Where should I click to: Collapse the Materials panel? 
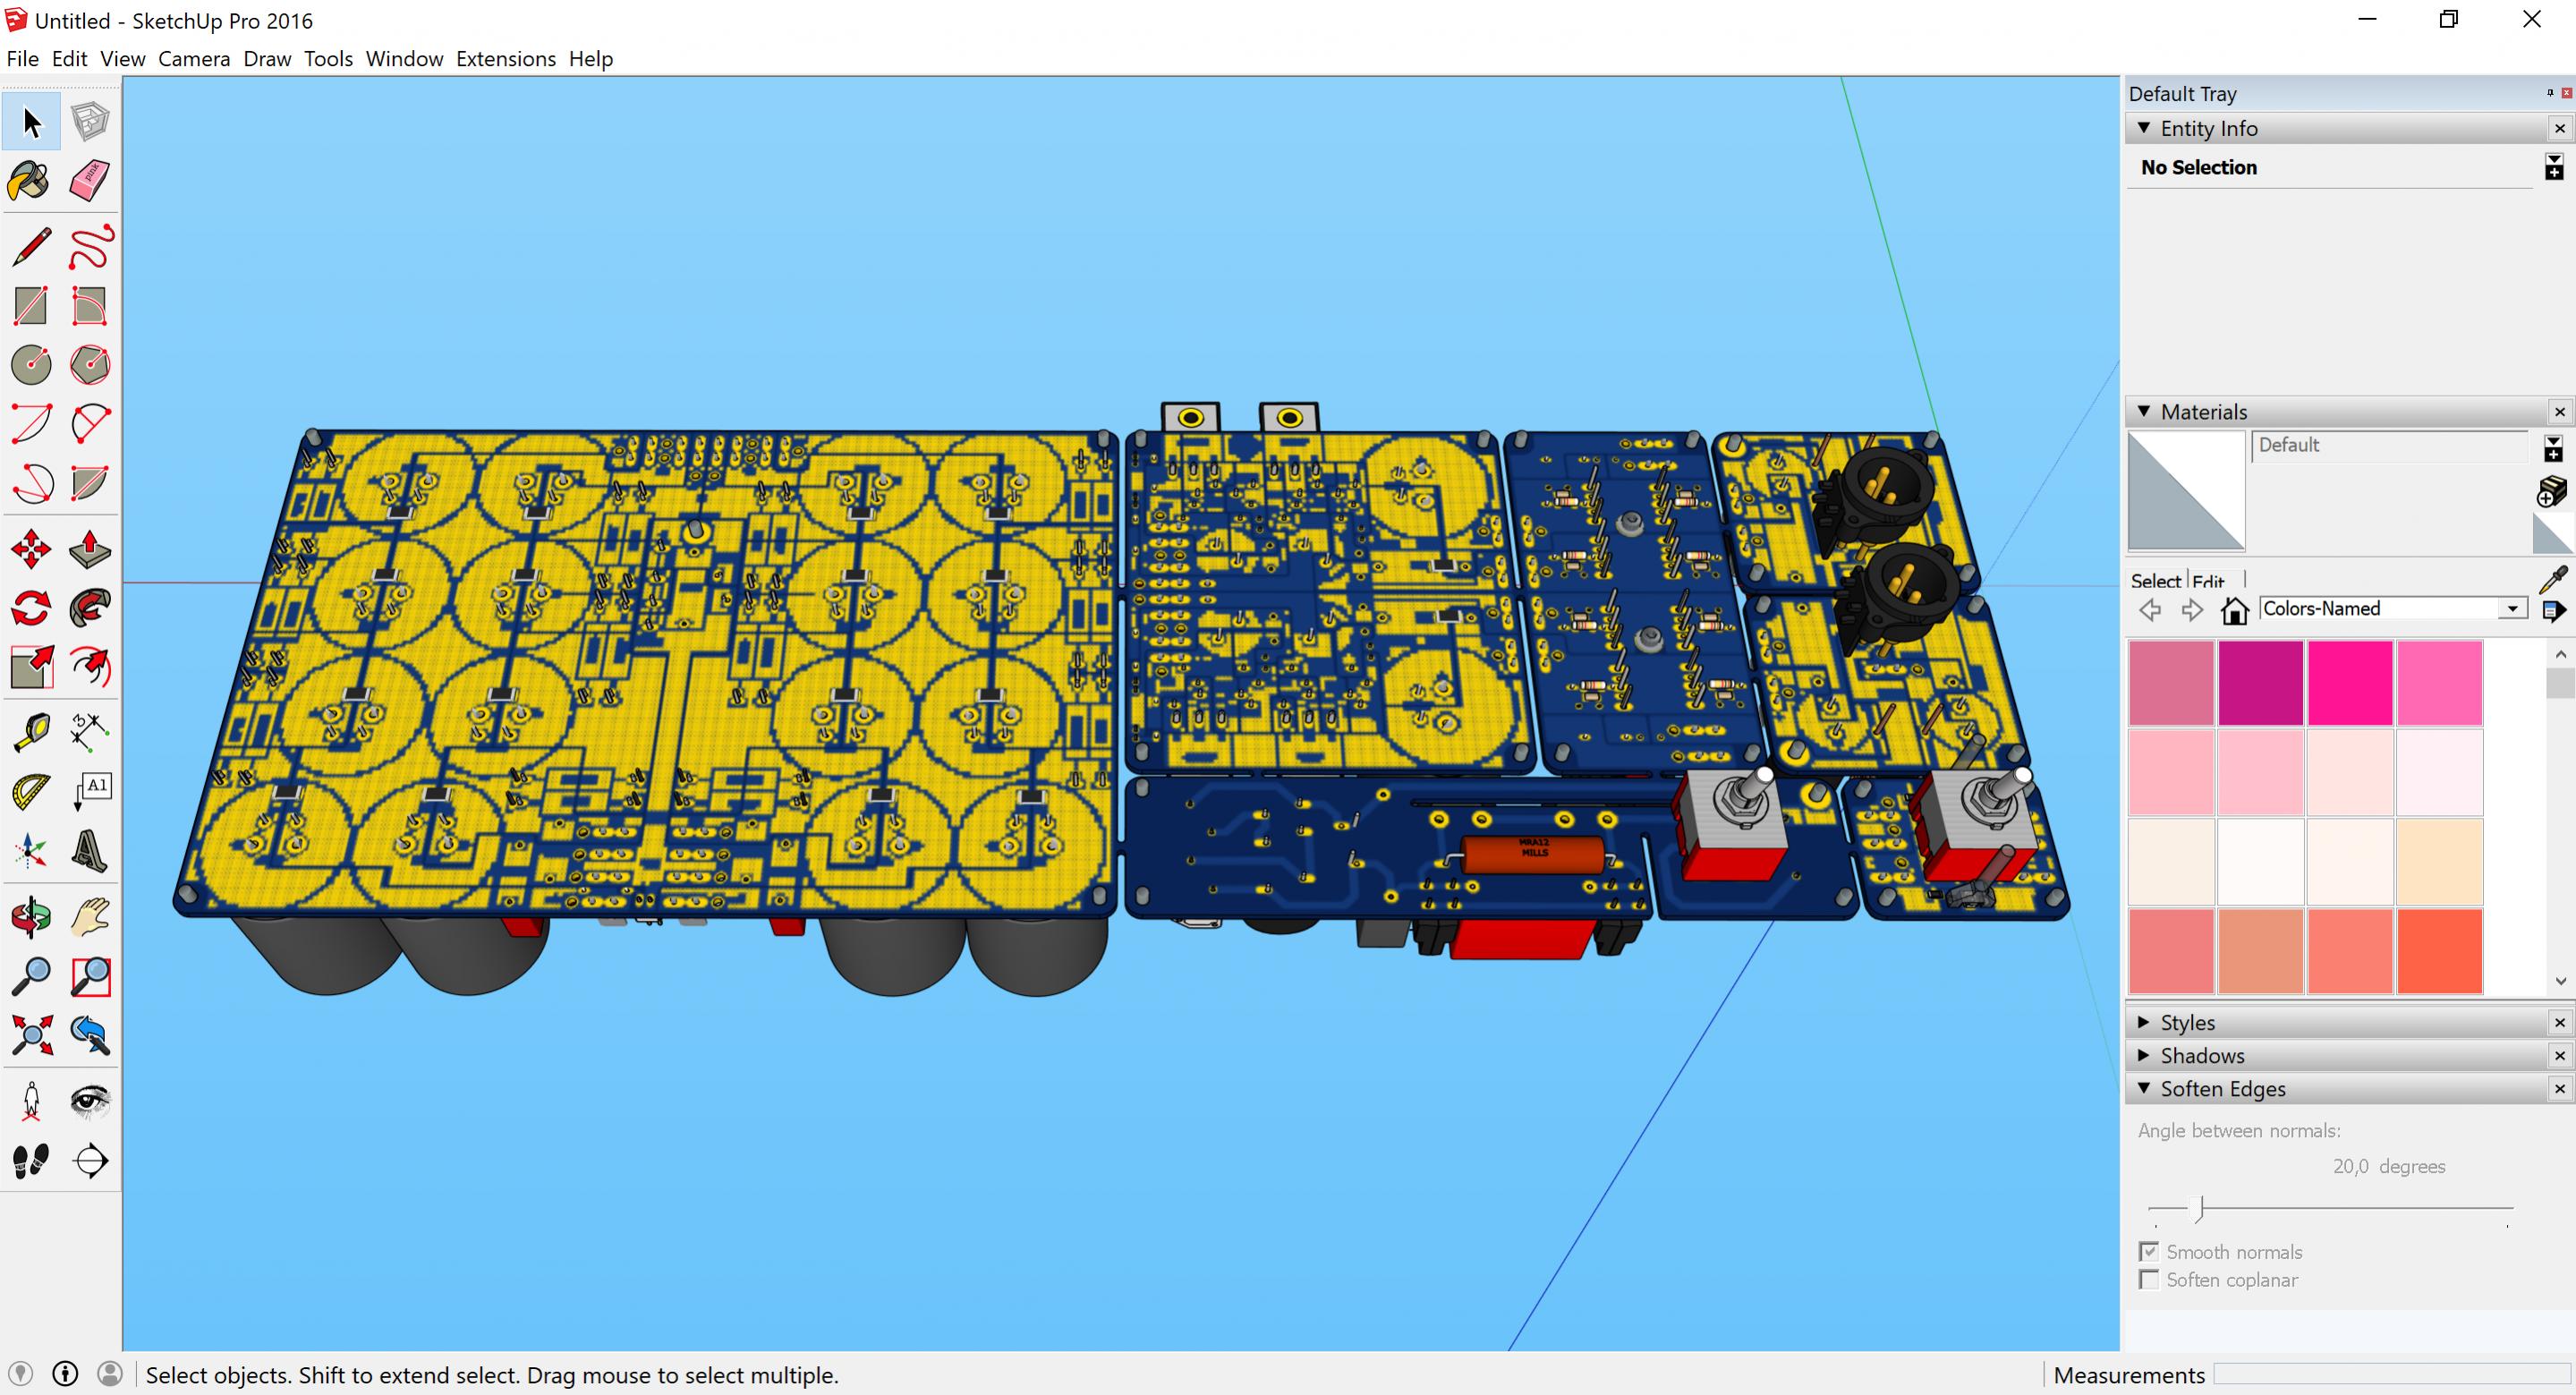[2143, 411]
